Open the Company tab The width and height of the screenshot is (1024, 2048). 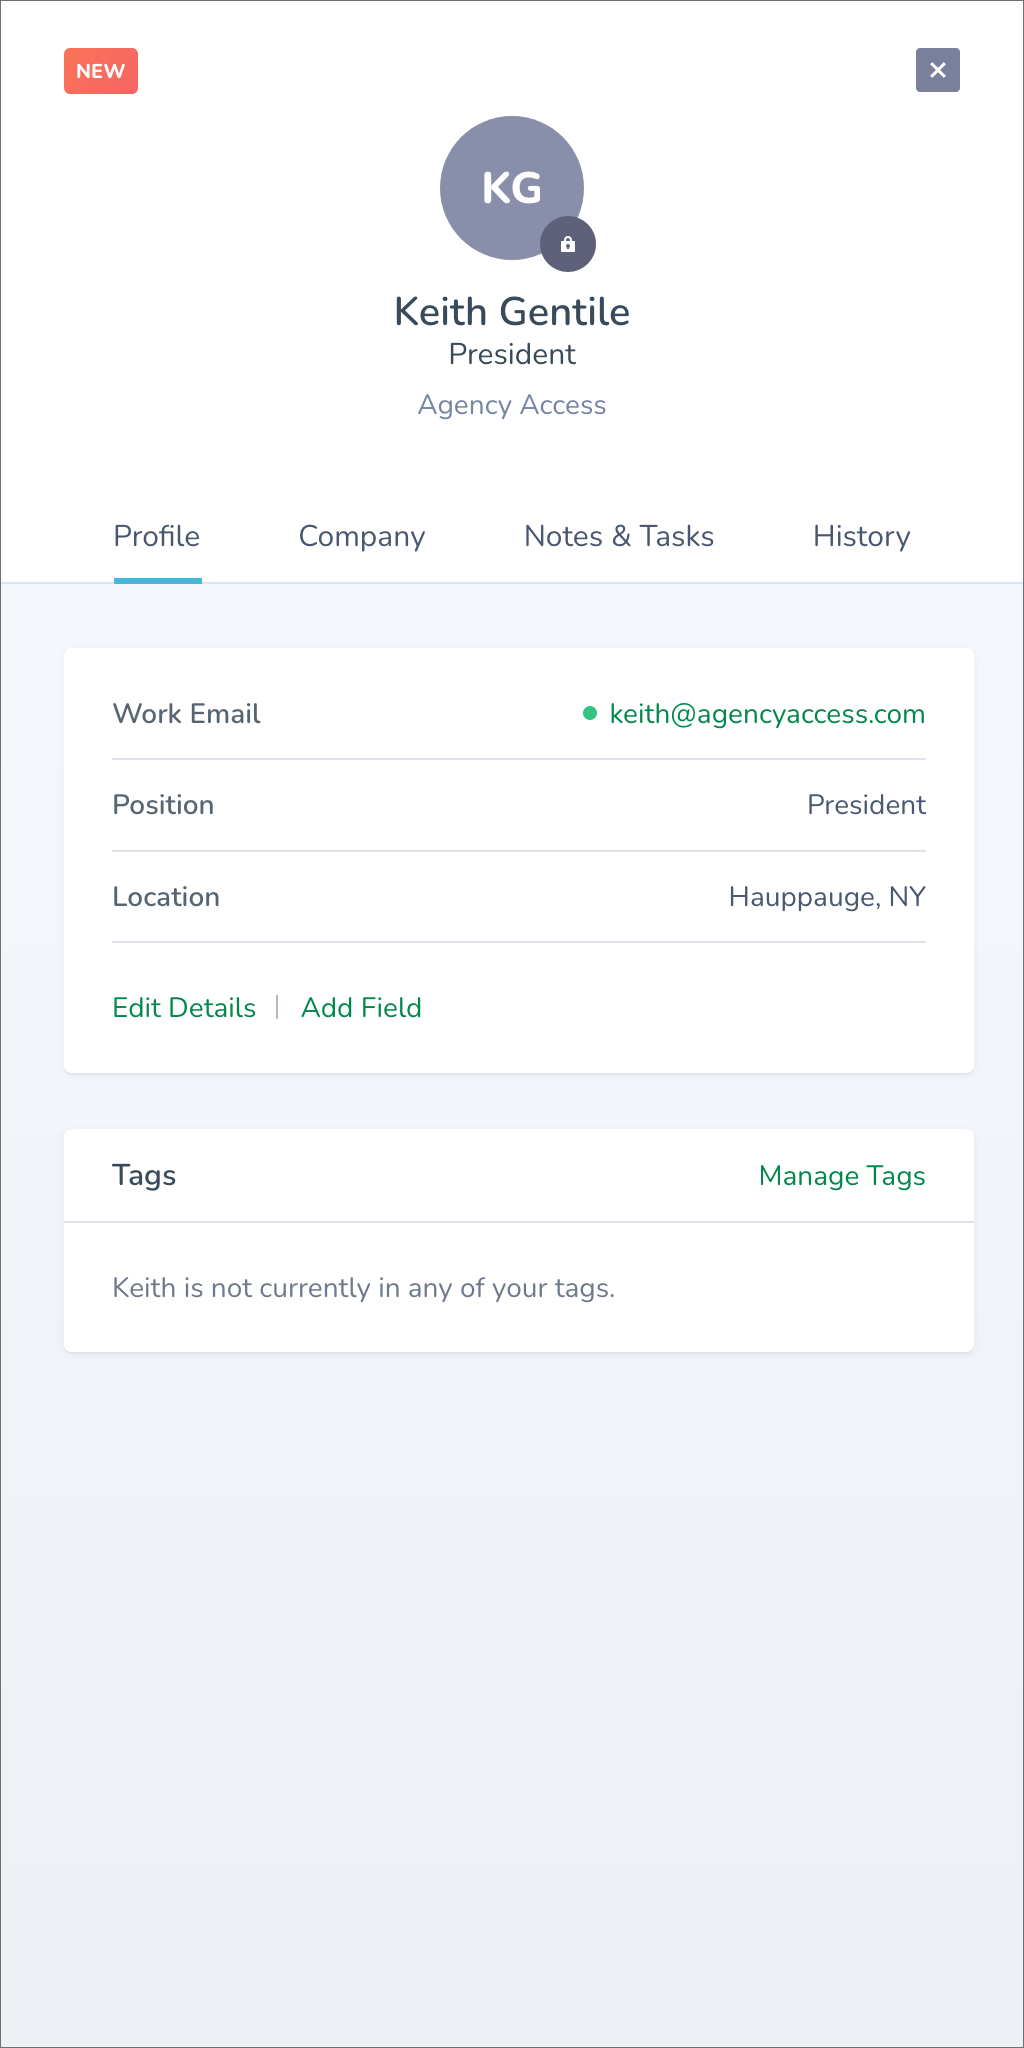click(x=362, y=537)
